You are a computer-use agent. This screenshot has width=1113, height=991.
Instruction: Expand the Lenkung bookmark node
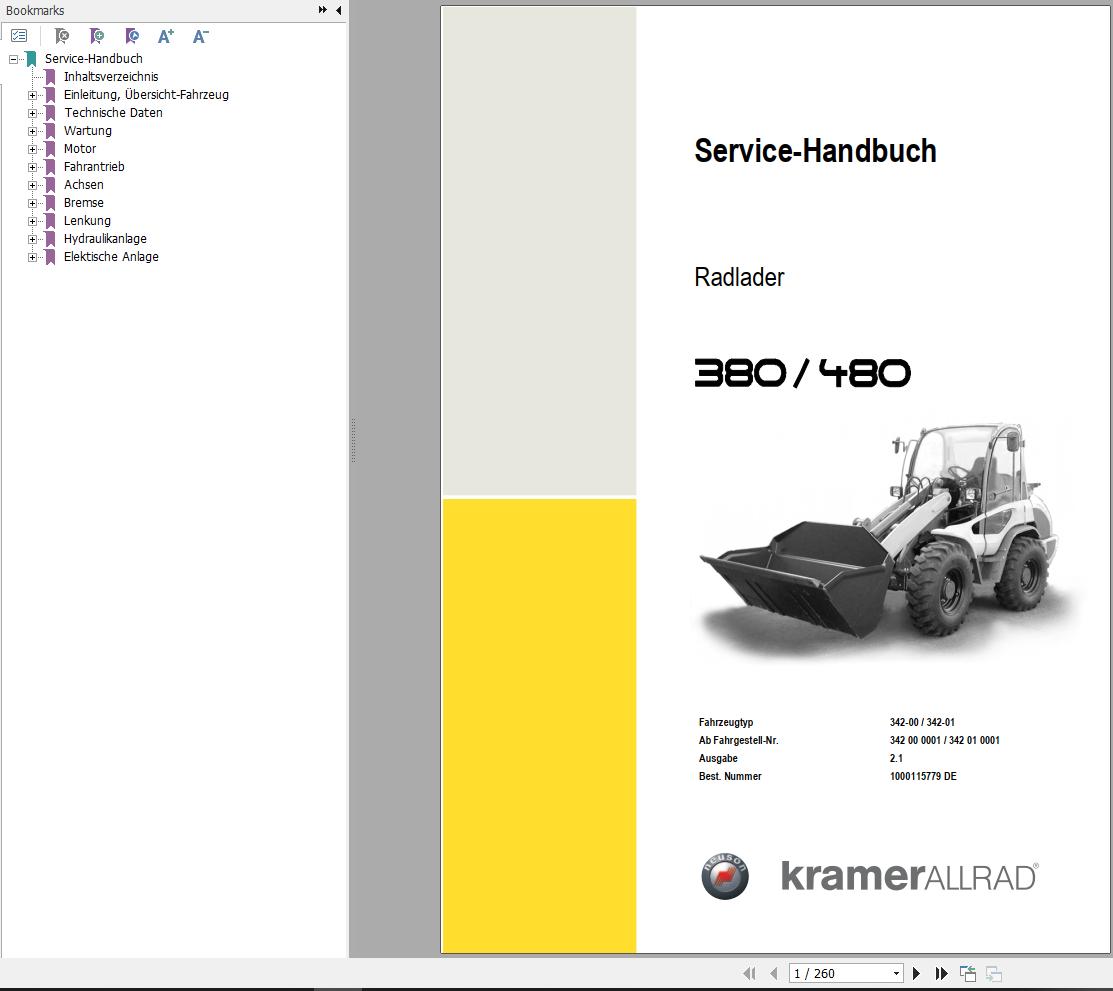pos(32,221)
